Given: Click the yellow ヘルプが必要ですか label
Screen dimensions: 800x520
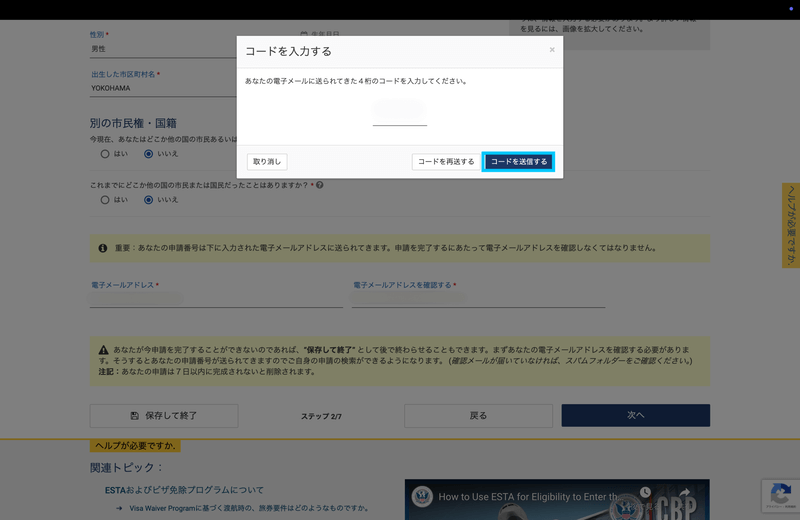Looking at the screenshot, I should [135, 445].
